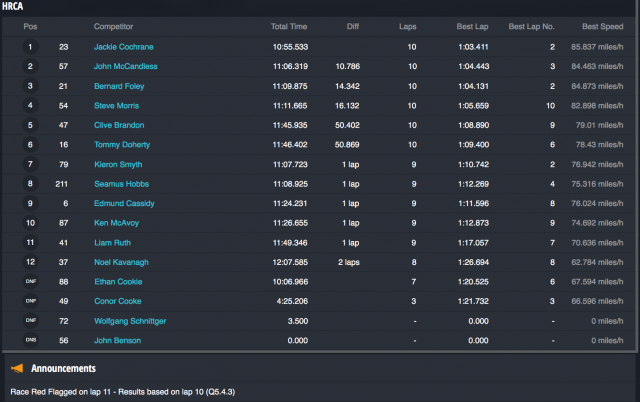Select the position 3 badge for Bernard Foley
Screen dimensions: 640x402
coord(30,85)
